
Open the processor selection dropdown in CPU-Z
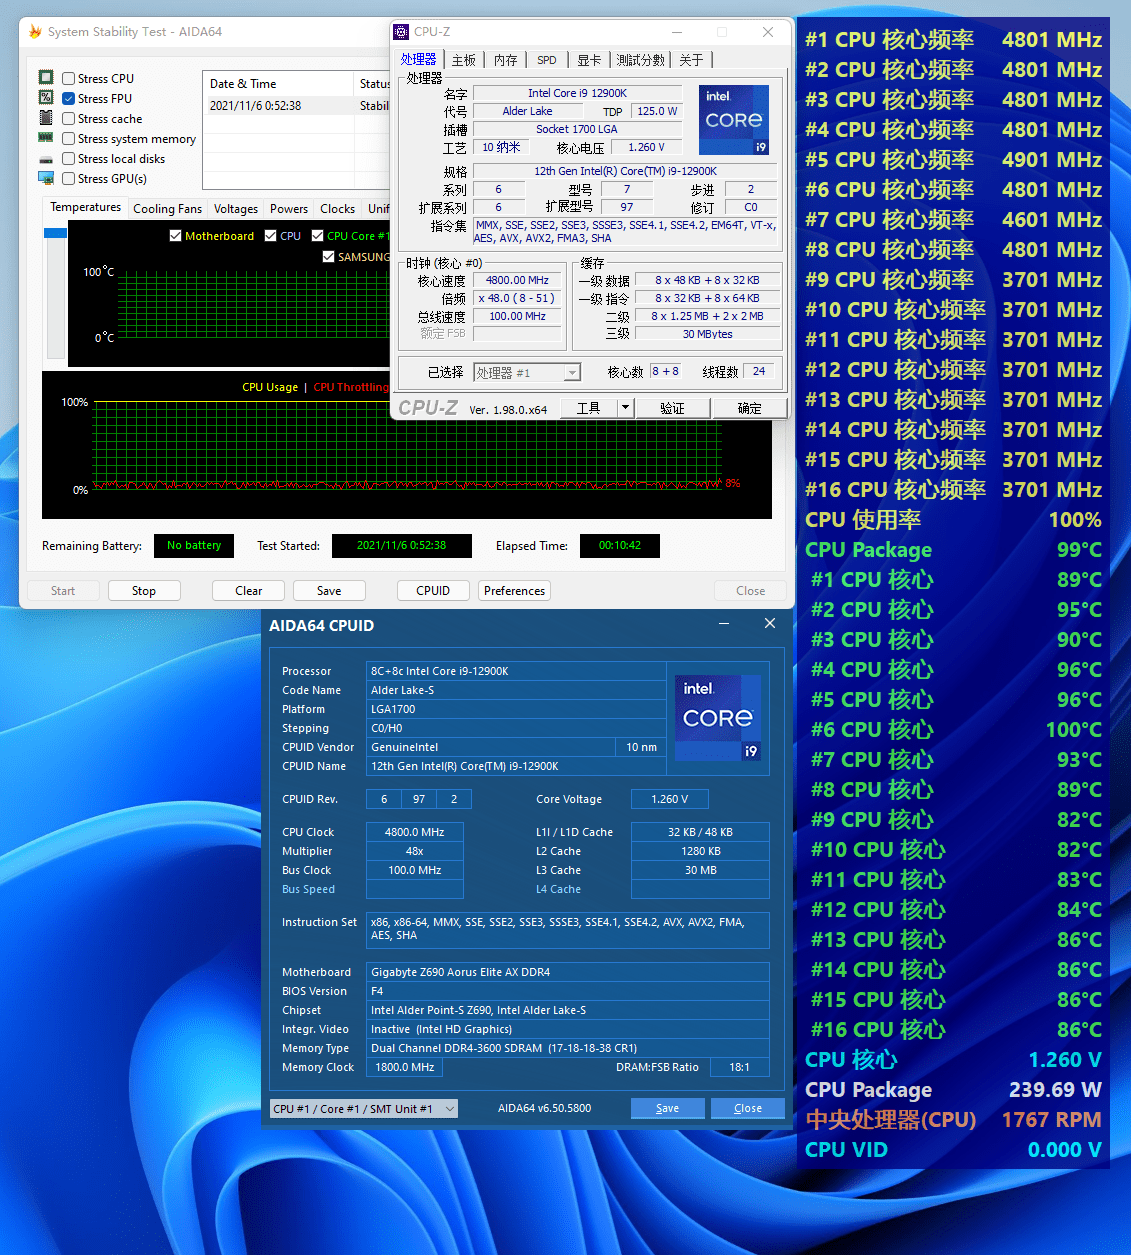[x=572, y=373]
